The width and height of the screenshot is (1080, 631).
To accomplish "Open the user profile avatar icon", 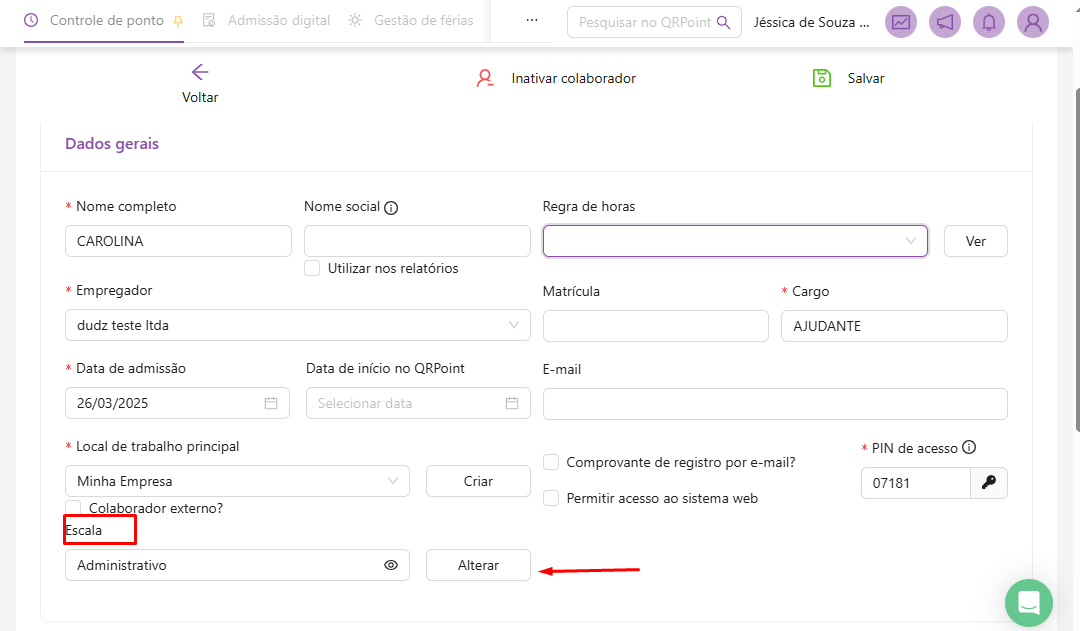I will [1033, 22].
